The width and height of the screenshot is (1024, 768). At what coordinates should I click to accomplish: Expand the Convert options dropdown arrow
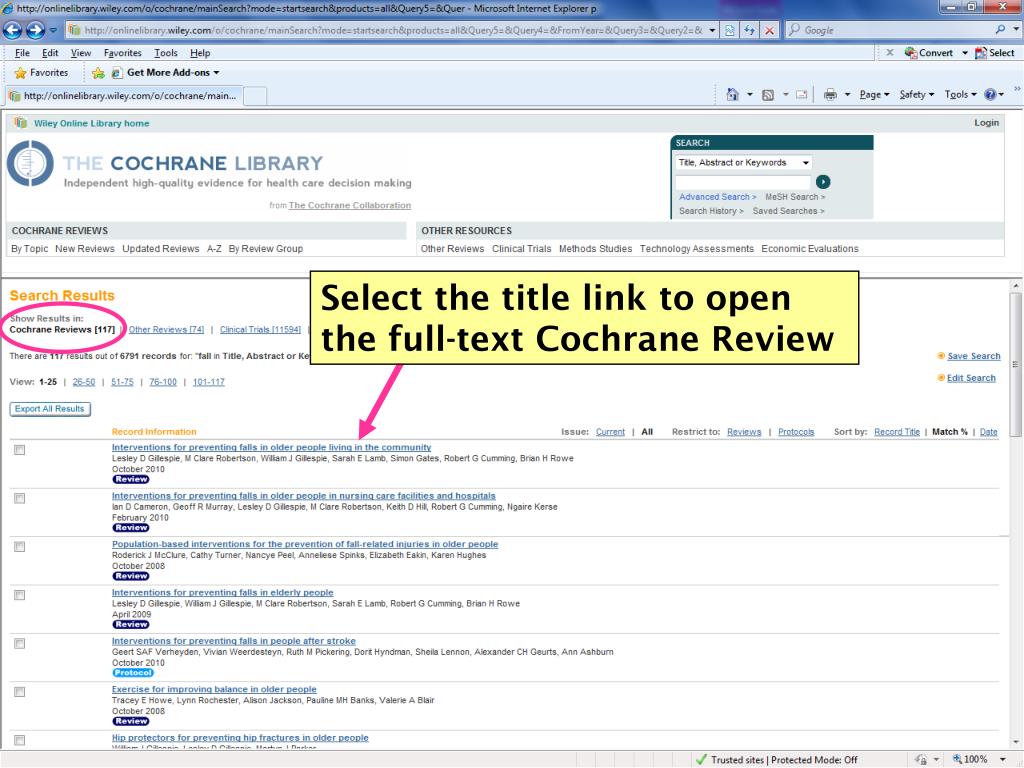pyautogui.click(x=965, y=53)
